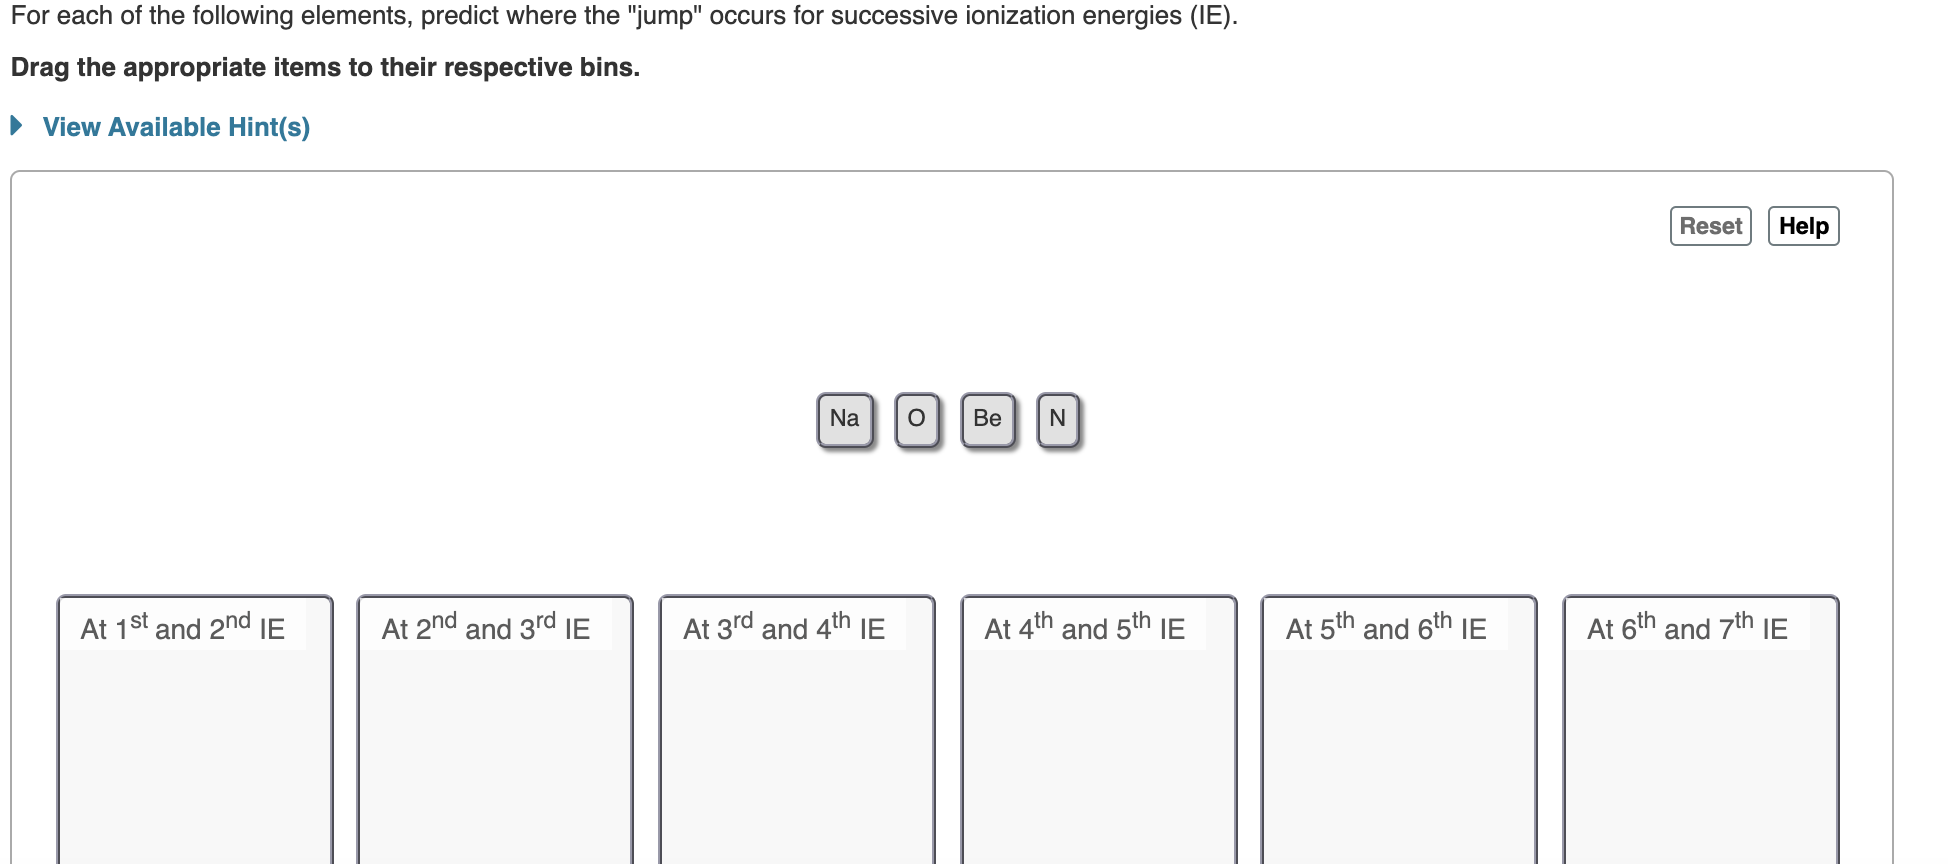
Task: Select the 'At 3rd and 4th IE' bin
Action: pos(797,730)
